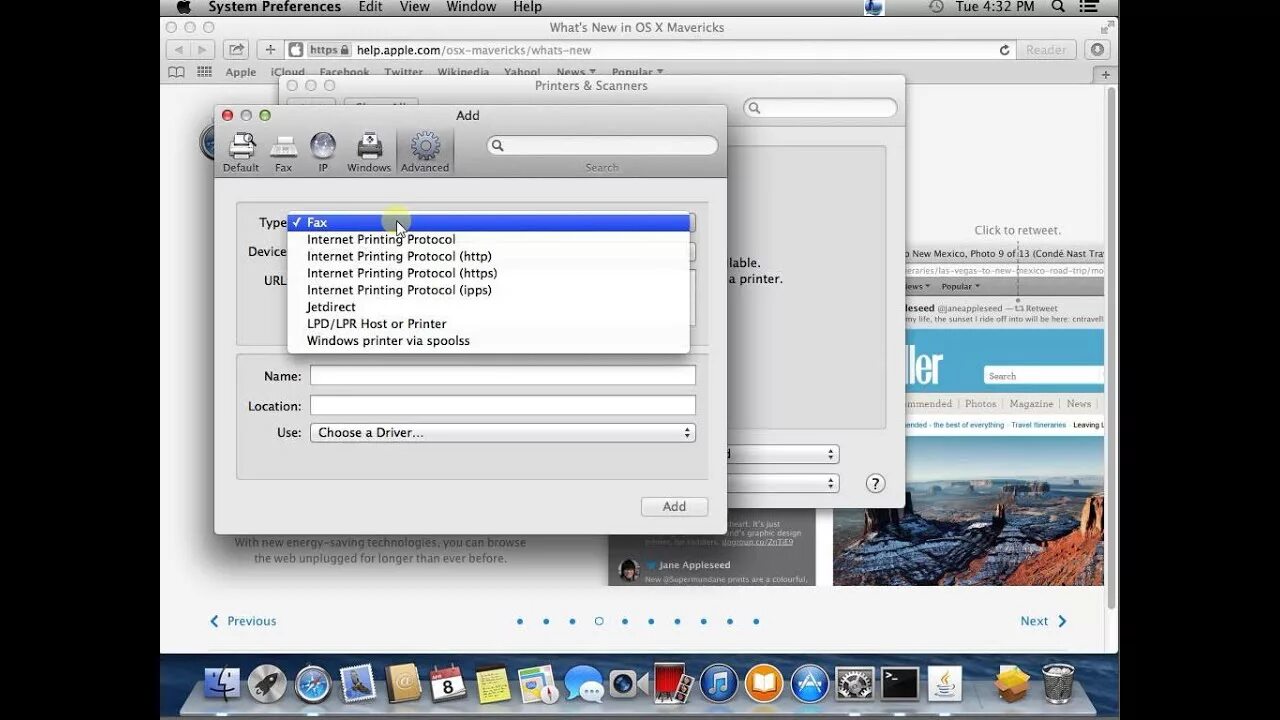Viewport: 1280px width, 720px height.
Task: Choose Internet Printing Protocol (ipps)
Action: point(489,290)
